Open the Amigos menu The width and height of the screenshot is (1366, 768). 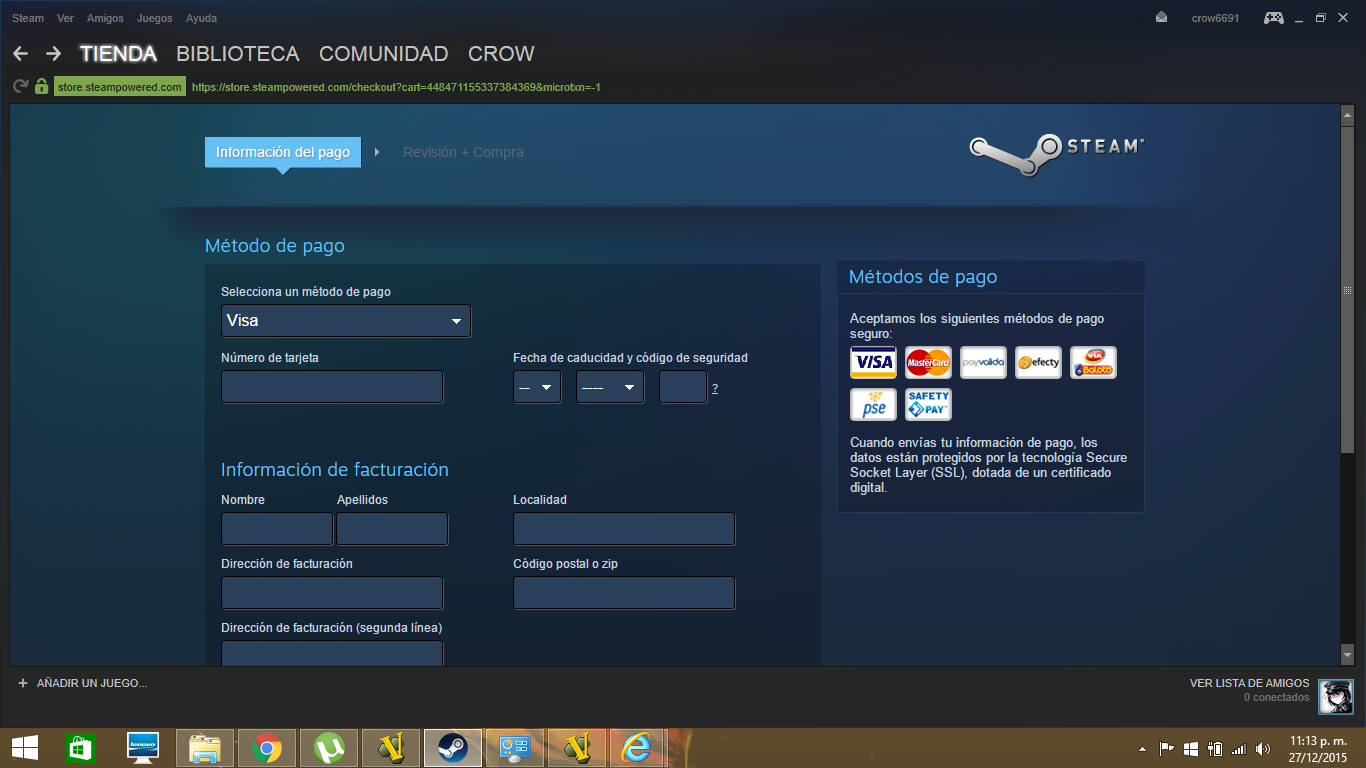click(105, 18)
